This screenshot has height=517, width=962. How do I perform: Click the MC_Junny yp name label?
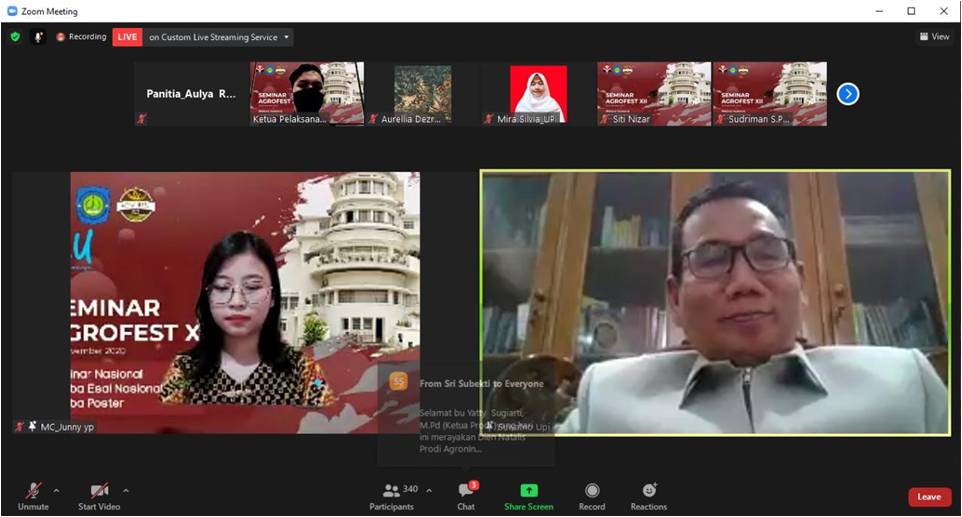pyautogui.click(x=67, y=426)
